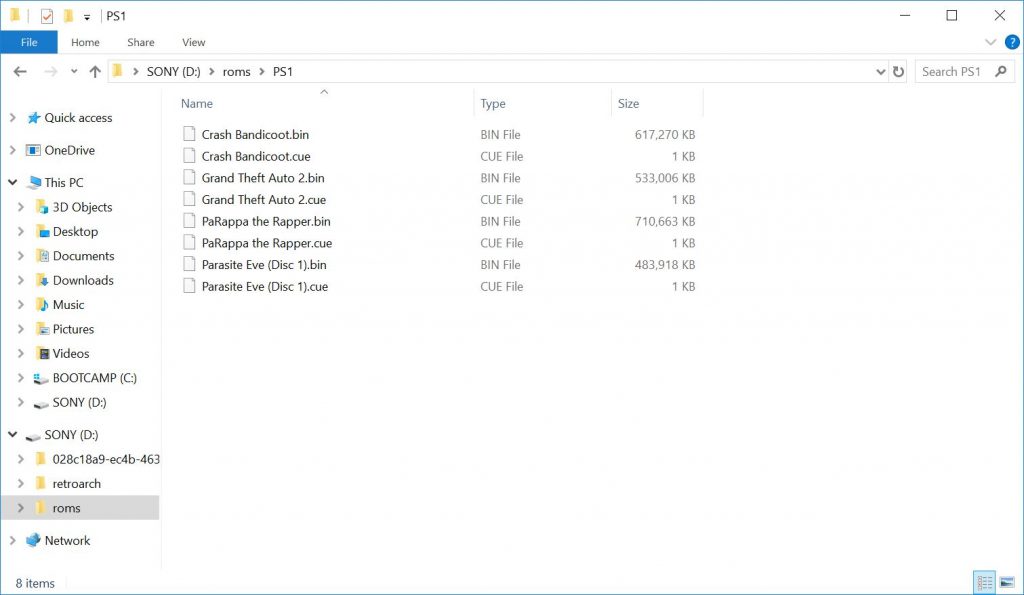Switch to the Home ribbon tab
Image resolution: width=1024 pixels, height=595 pixels.
pyautogui.click(x=86, y=42)
